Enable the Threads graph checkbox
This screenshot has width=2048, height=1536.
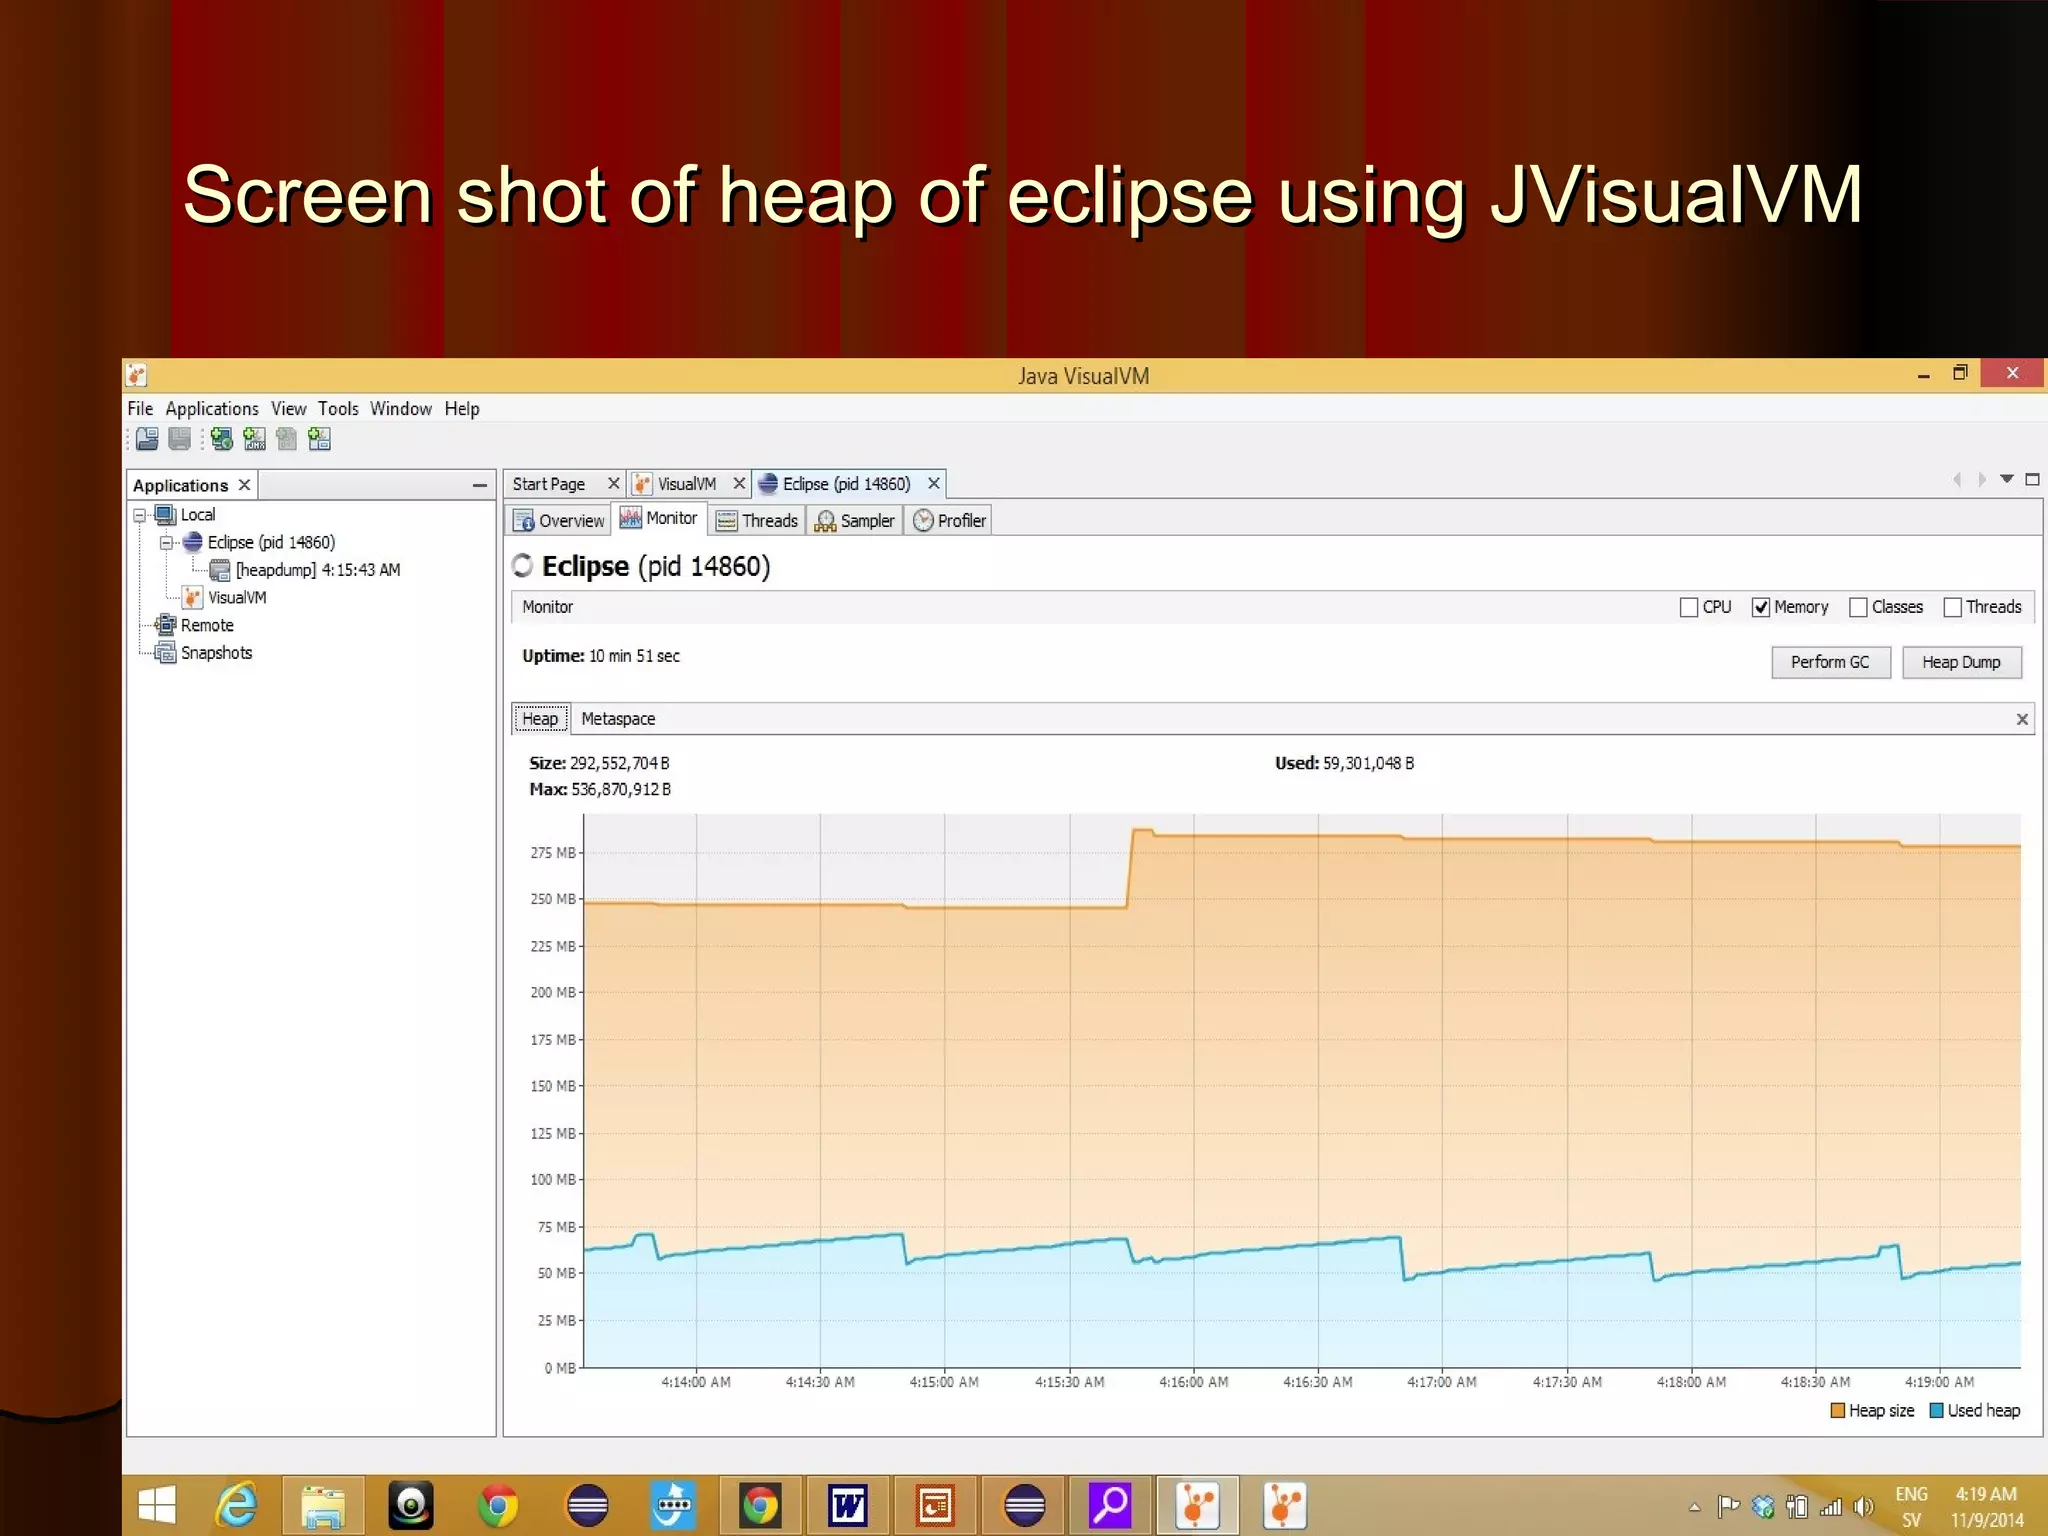(x=1952, y=607)
